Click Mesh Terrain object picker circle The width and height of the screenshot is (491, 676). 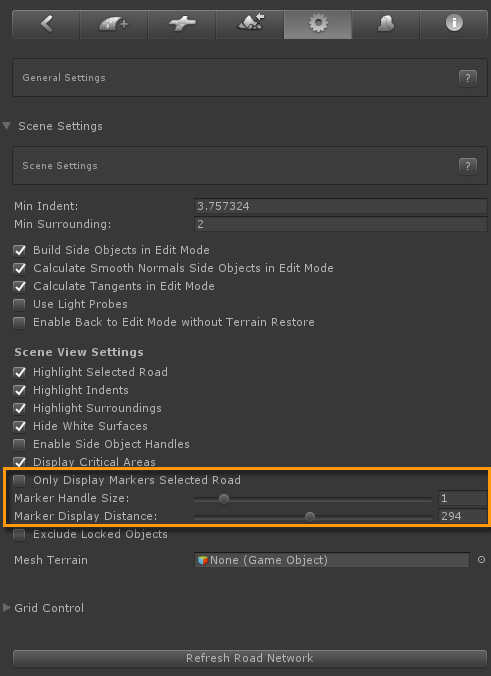pyautogui.click(x=482, y=560)
